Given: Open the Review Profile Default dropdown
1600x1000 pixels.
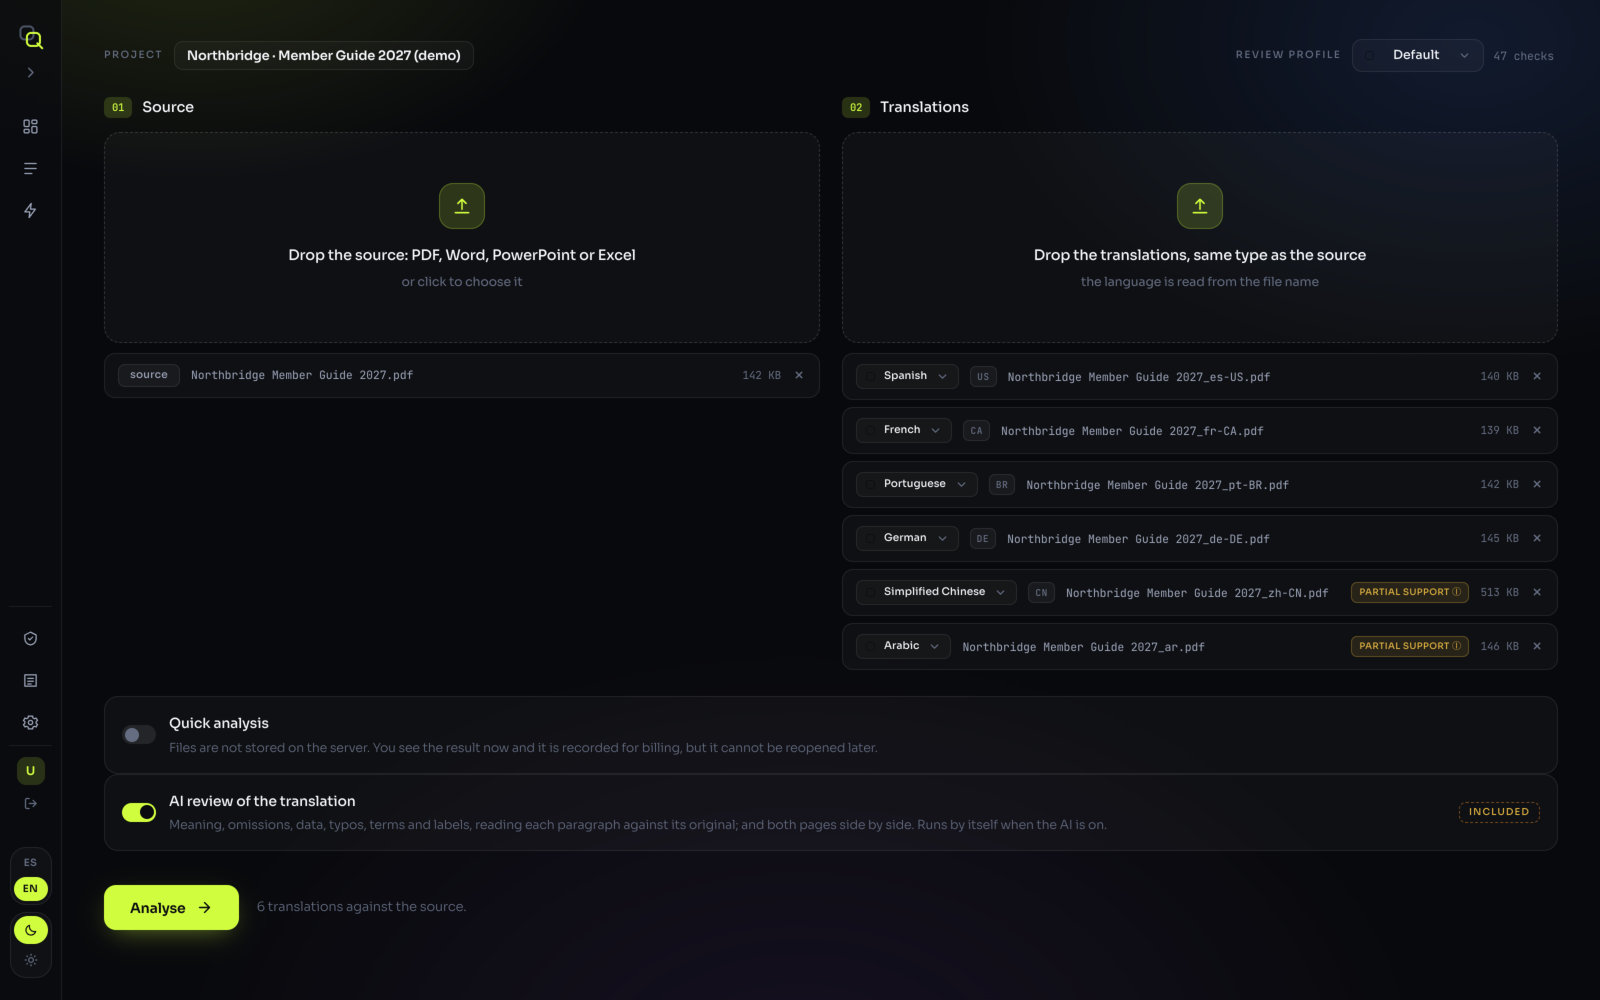Looking at the screenshot, I should tap(1418, 55).
